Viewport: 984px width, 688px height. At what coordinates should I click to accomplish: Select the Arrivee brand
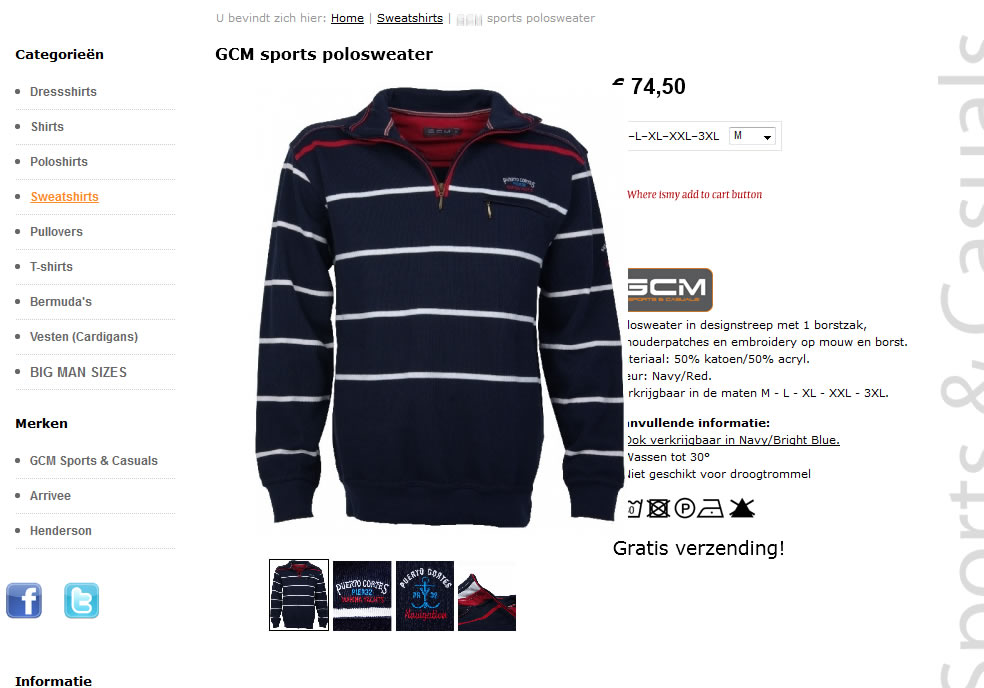coord(50,496)
